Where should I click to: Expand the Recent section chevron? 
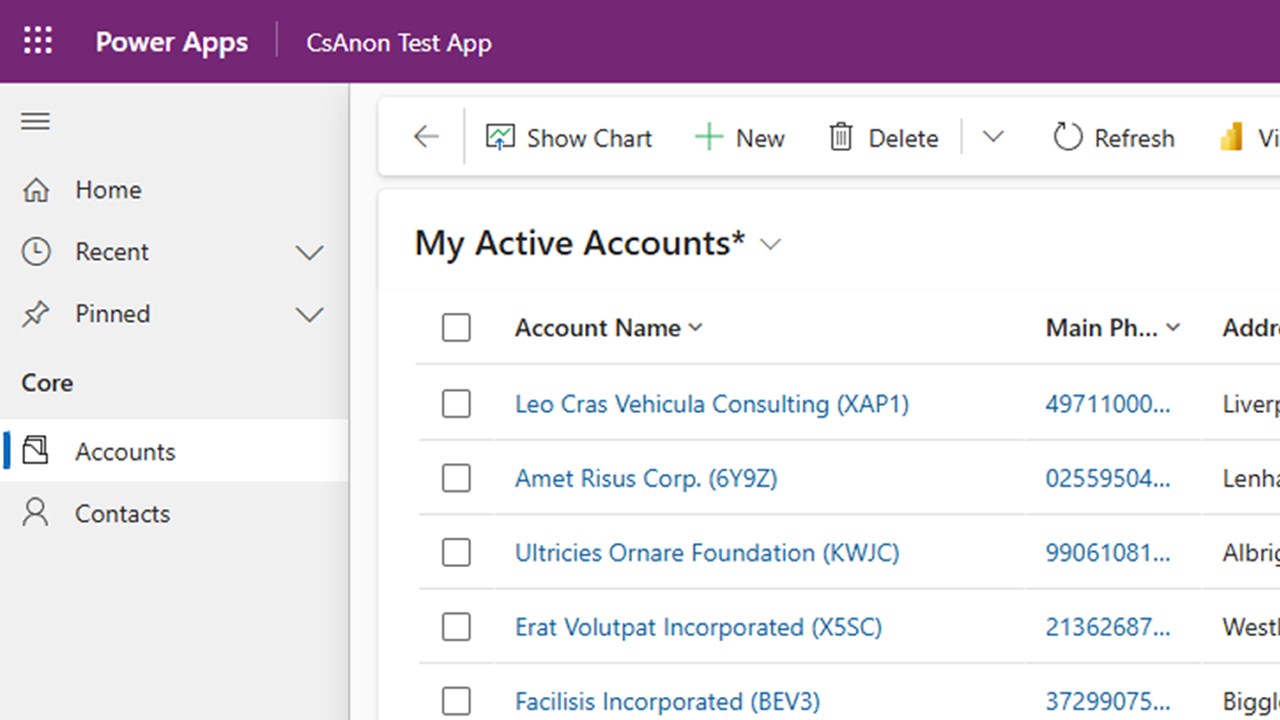click(310, 253)
